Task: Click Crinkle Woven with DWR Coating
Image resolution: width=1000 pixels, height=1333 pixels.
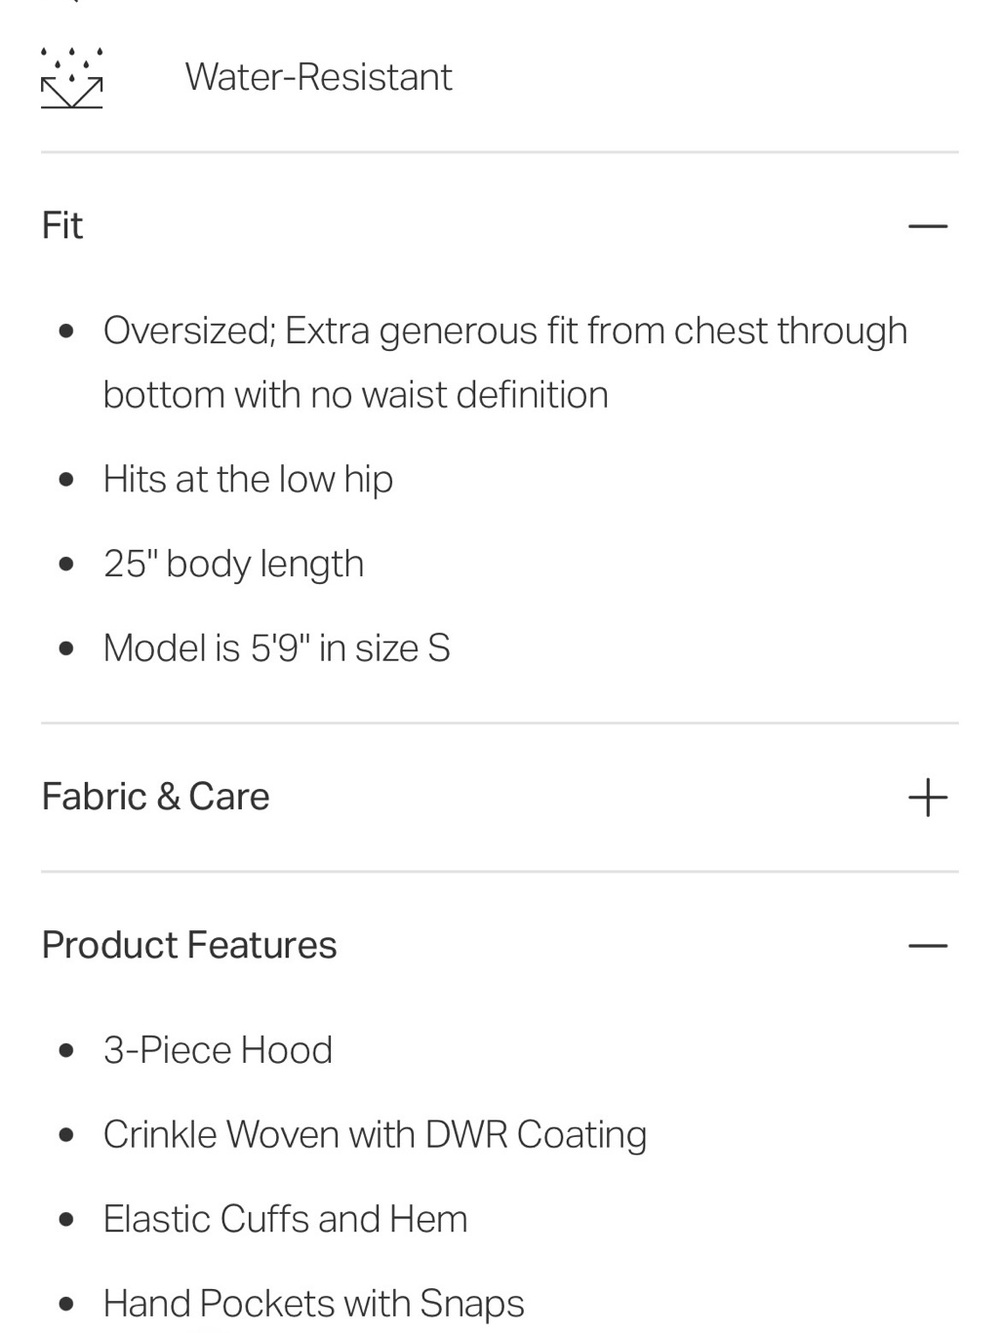Action: (x=375, y=1135)
